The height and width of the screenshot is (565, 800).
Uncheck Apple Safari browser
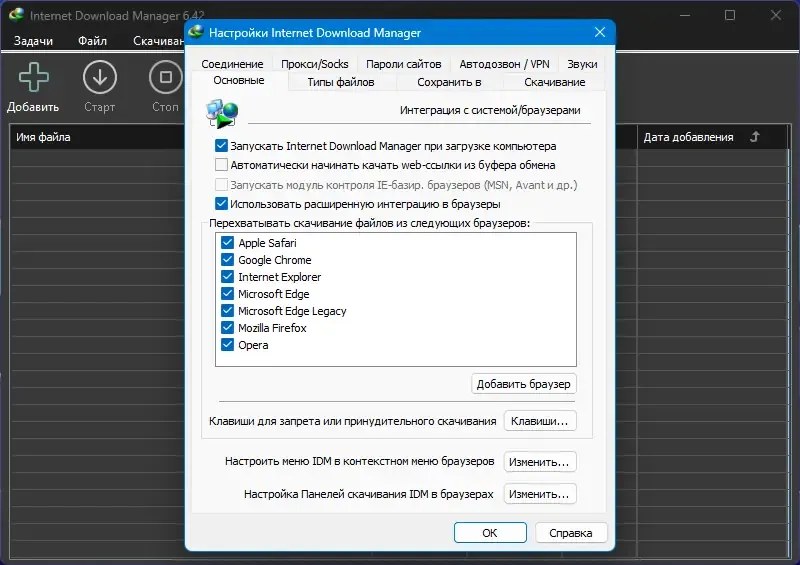pos(227,242)
